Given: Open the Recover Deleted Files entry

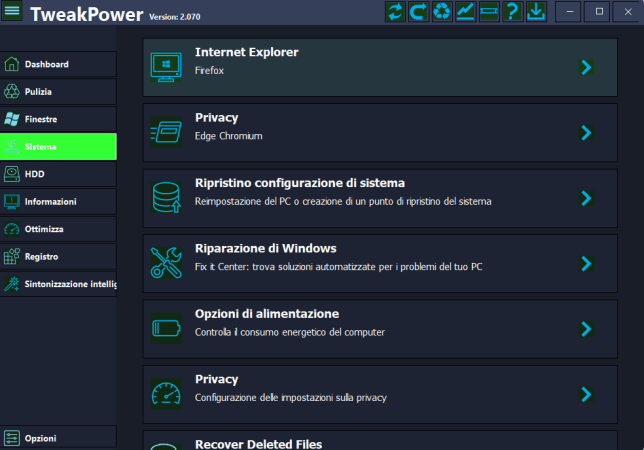Looking at the screenshot, I should [x=258, y=443].
